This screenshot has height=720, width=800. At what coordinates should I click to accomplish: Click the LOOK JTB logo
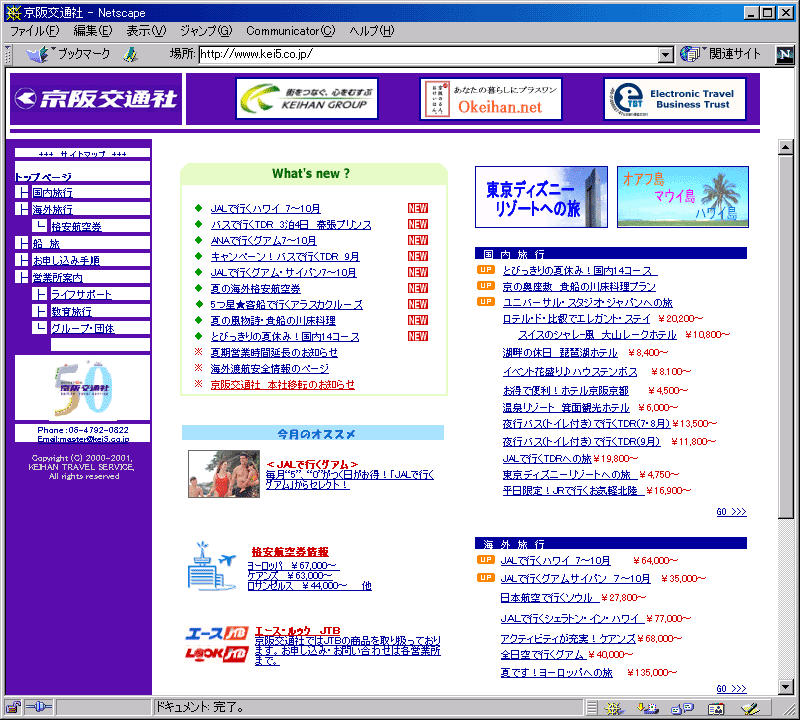tap(217, 654)
